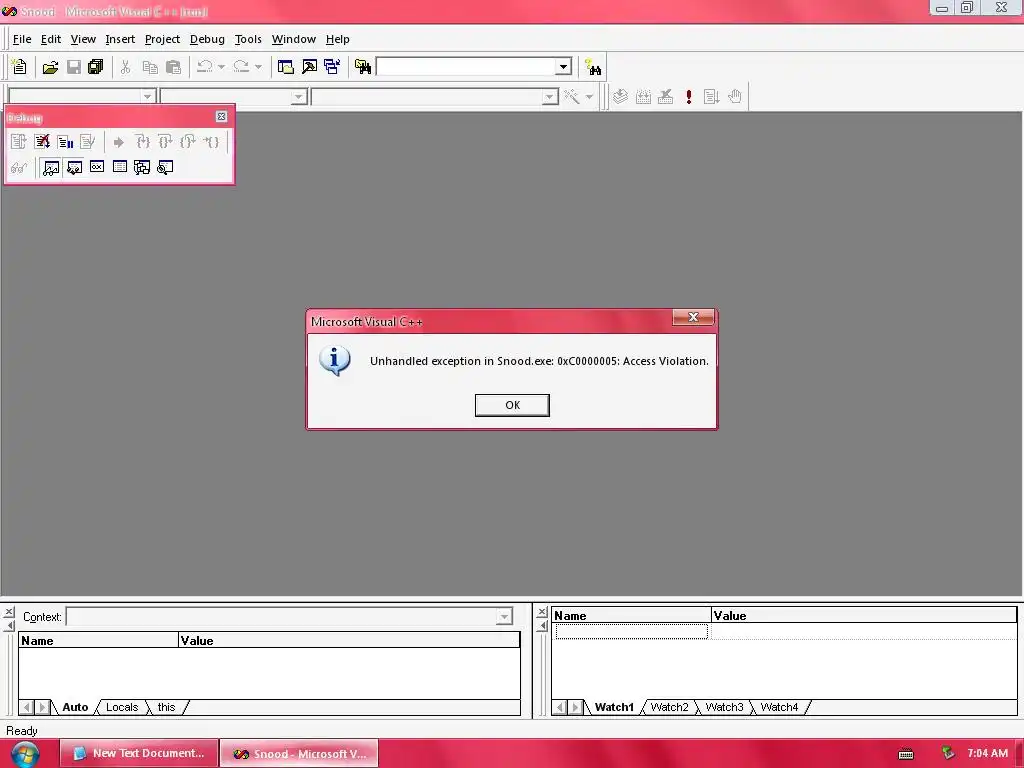This screenshot has height=768, width=1024.
Task: Click the Window List icon
Action: 332,67
